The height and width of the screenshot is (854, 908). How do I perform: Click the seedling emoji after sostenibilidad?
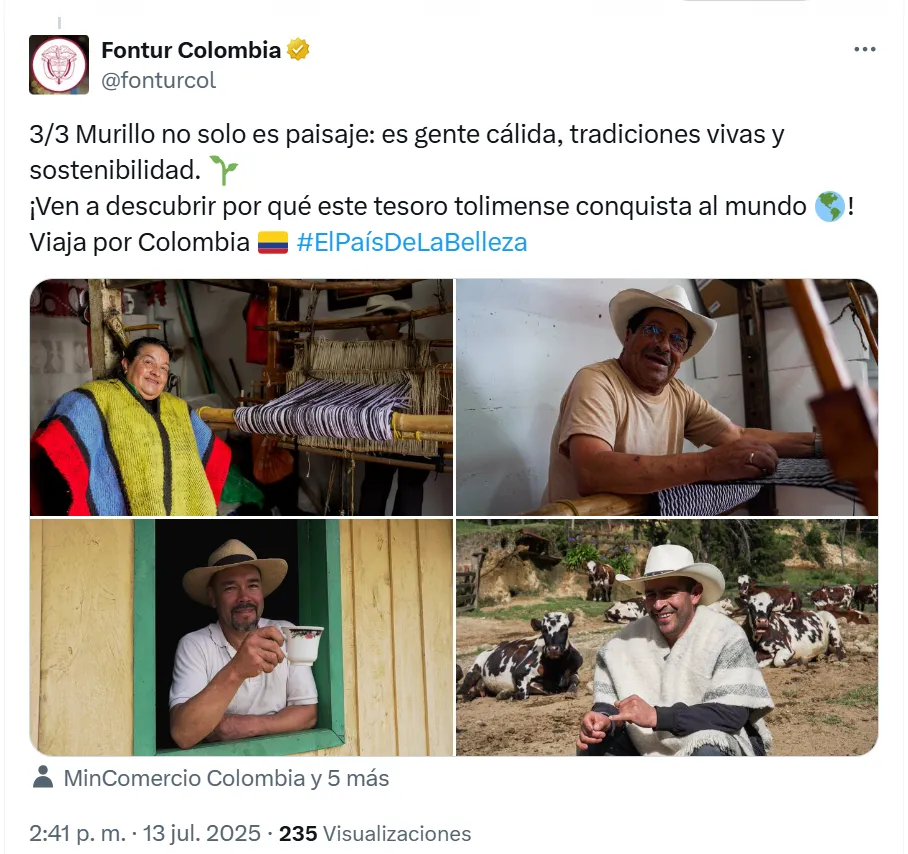click(x=224, y=170)
